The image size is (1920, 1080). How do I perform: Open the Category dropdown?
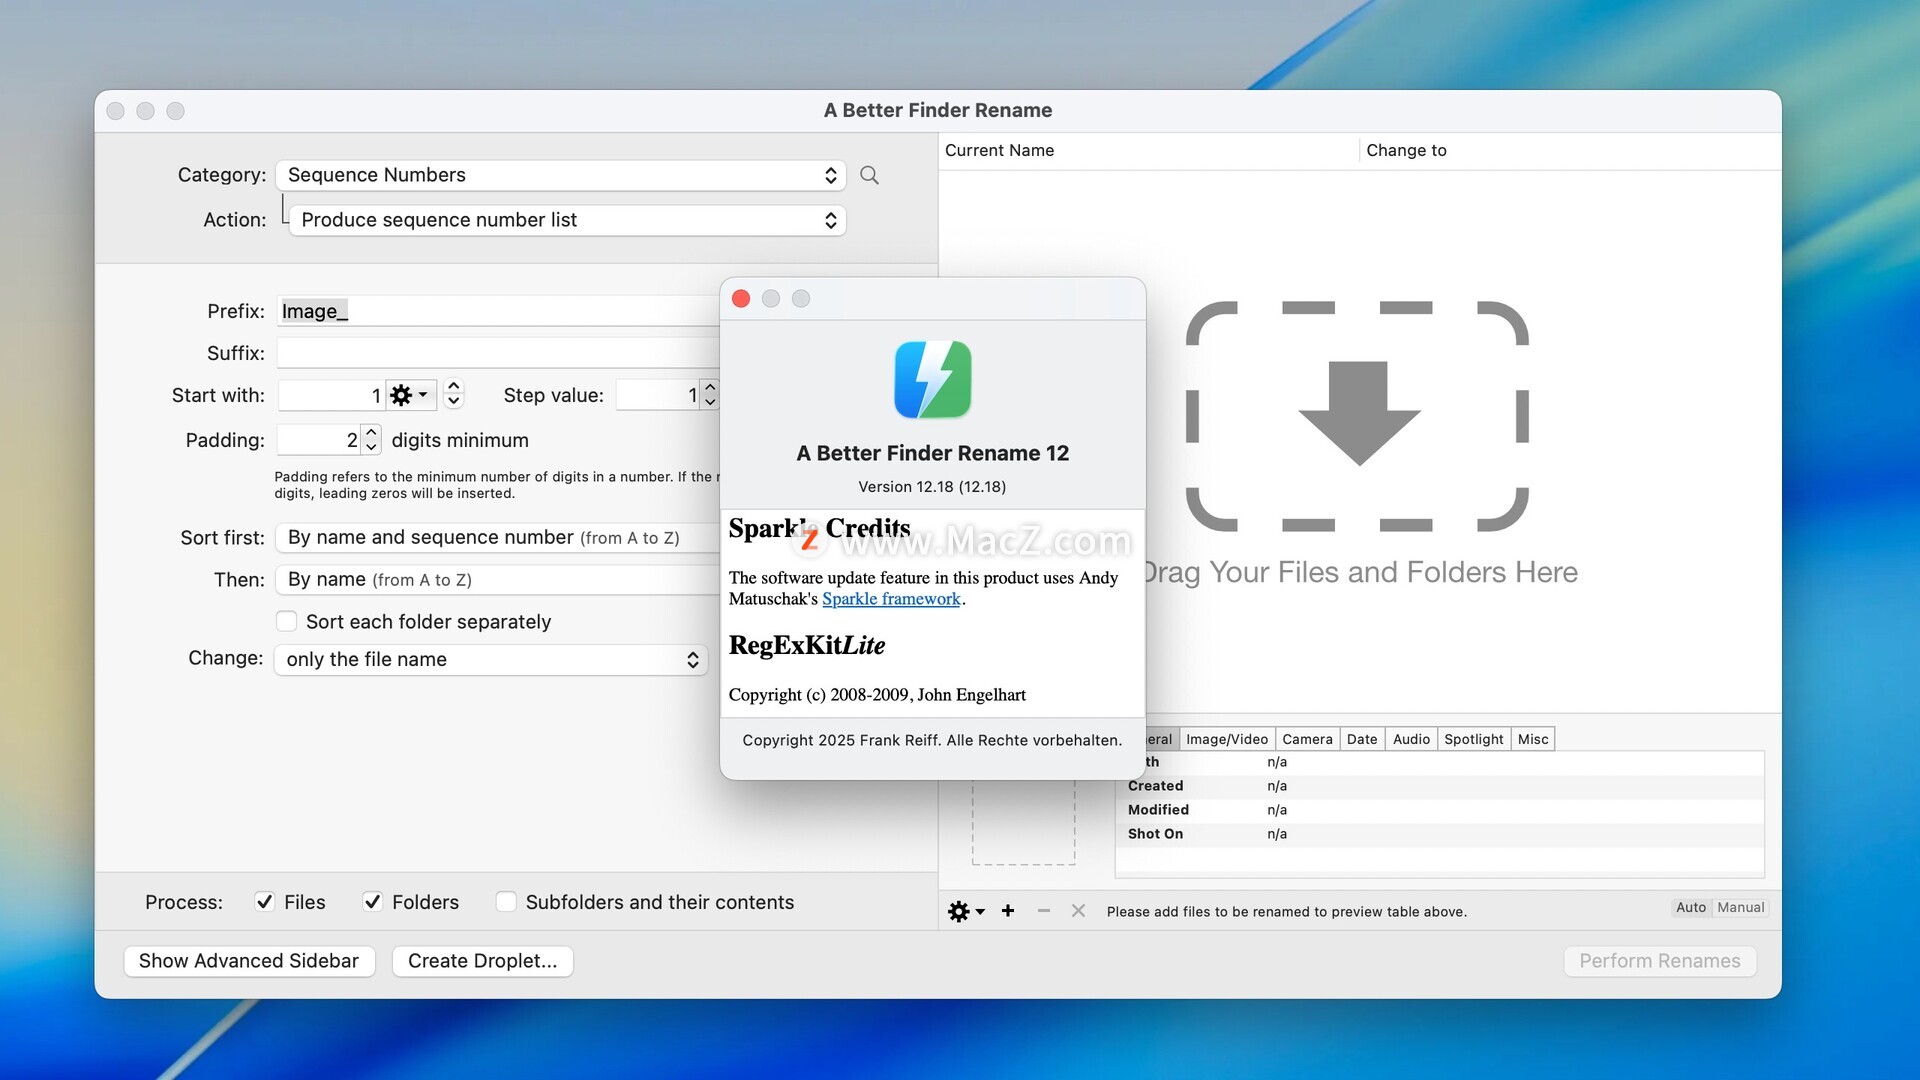click(560, 175)
